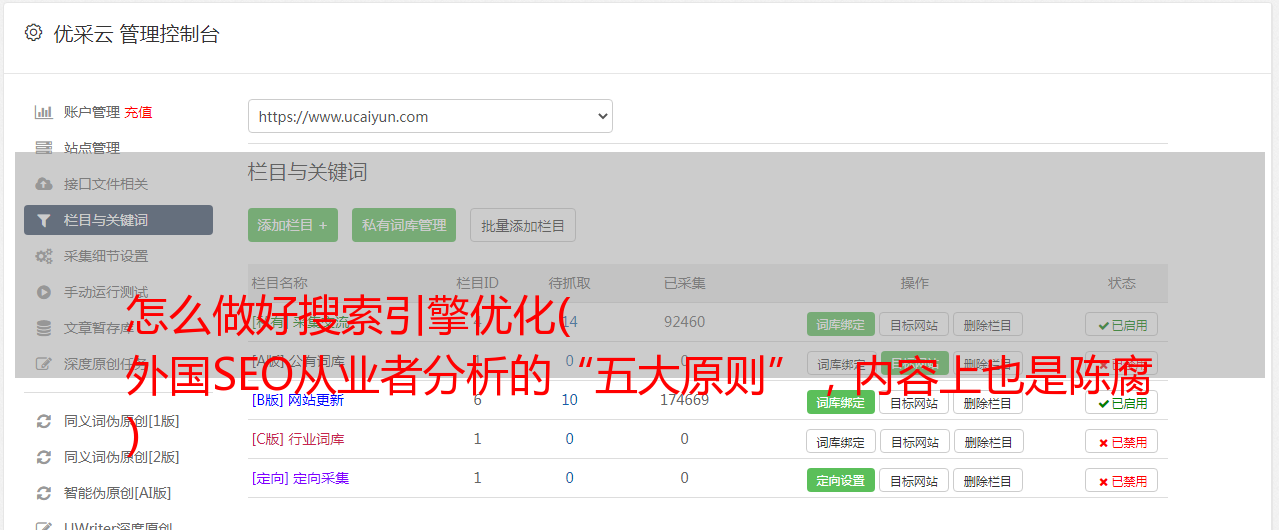Image resolution: width=1279 pixels, height=530 pixels.
Task: Select the filter icon of 栏目与关键词
Action: [43, 220]
